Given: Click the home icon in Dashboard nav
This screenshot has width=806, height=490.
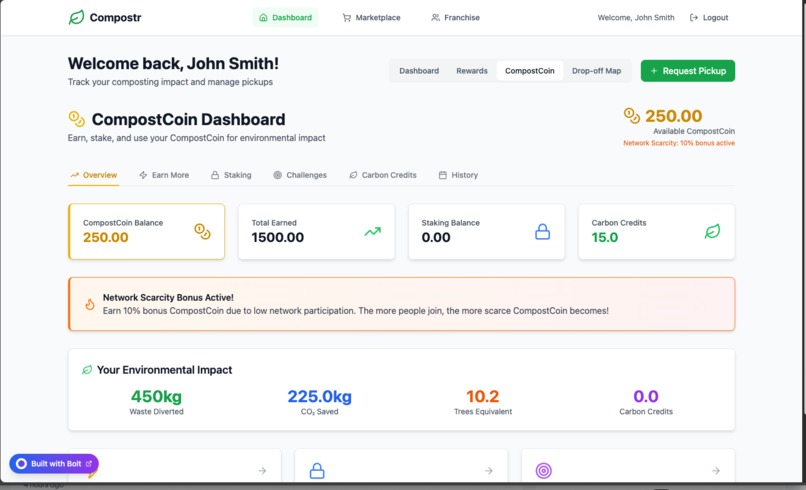Looking at the screenshot, I should tap(263, 17).
